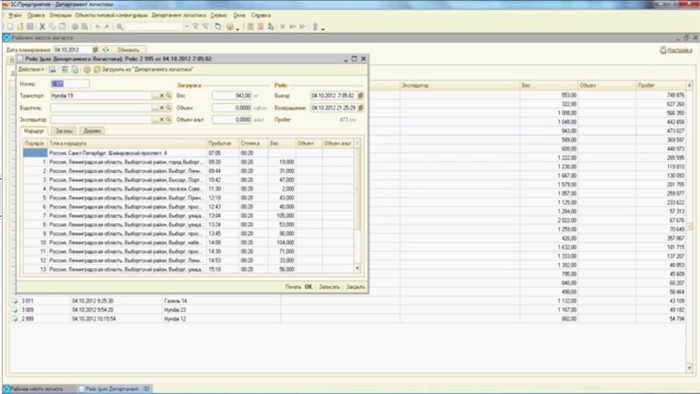Click the Водитель selection ellipsis button
The width and height of the screenshot is (700, 394).
[x=155, y=108]
